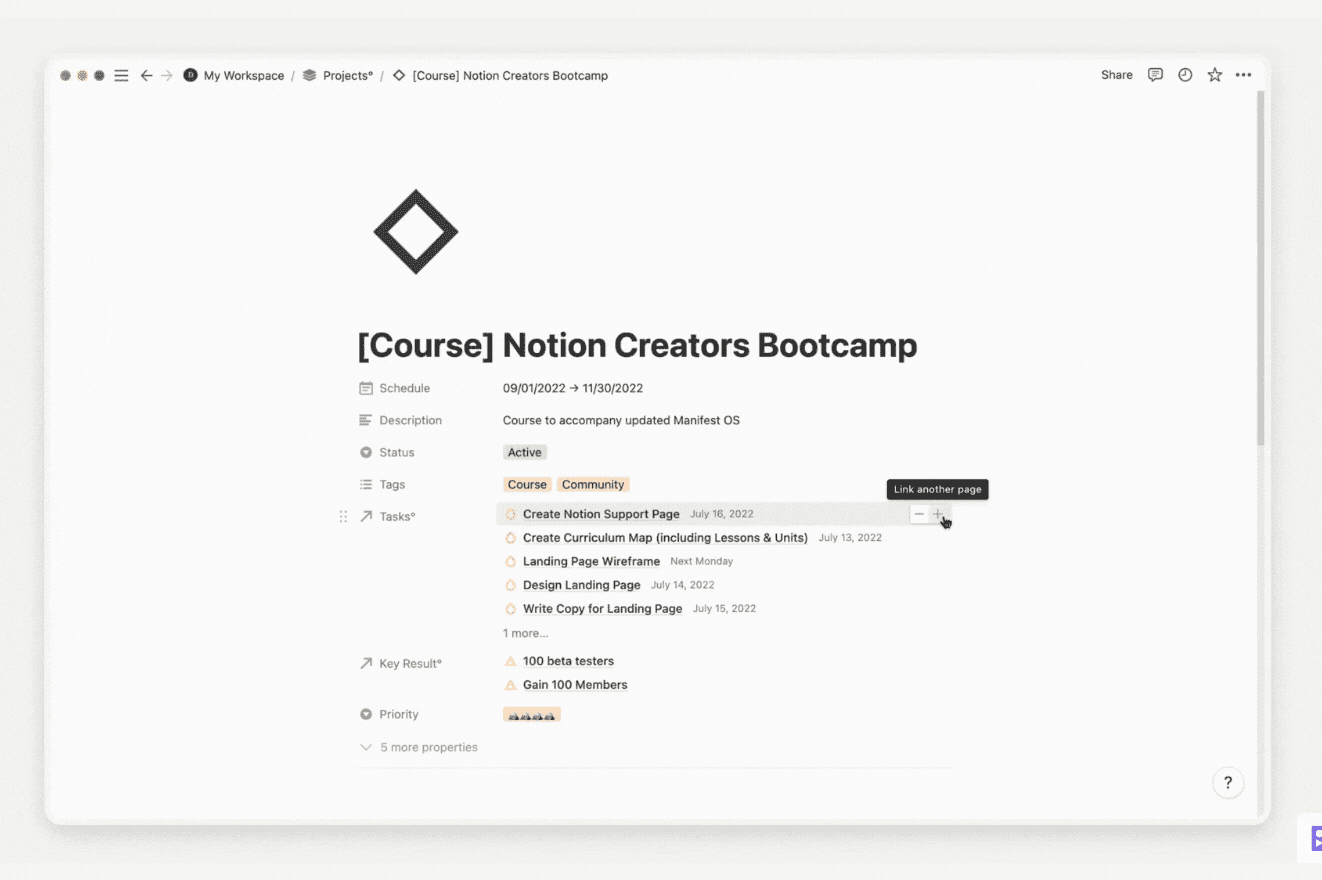Screen dimensions: 1322x880
Task: Open Design Landing Page task
Action: coord(581,585)
